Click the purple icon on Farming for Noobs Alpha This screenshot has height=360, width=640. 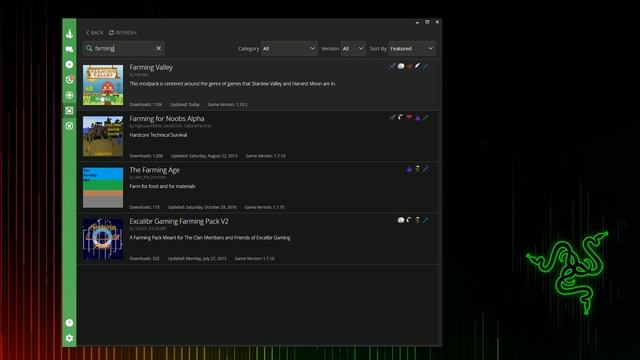418,118
